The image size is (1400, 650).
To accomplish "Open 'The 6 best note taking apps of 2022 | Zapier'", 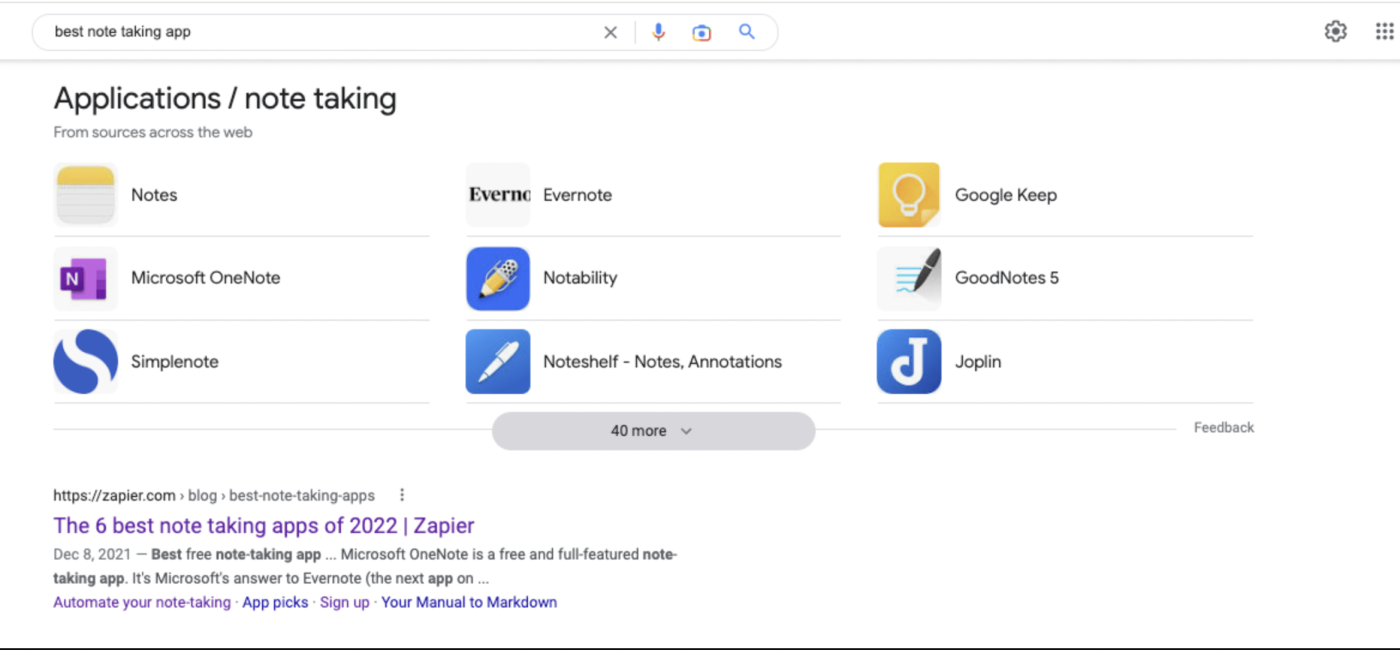I will [264, 525].
